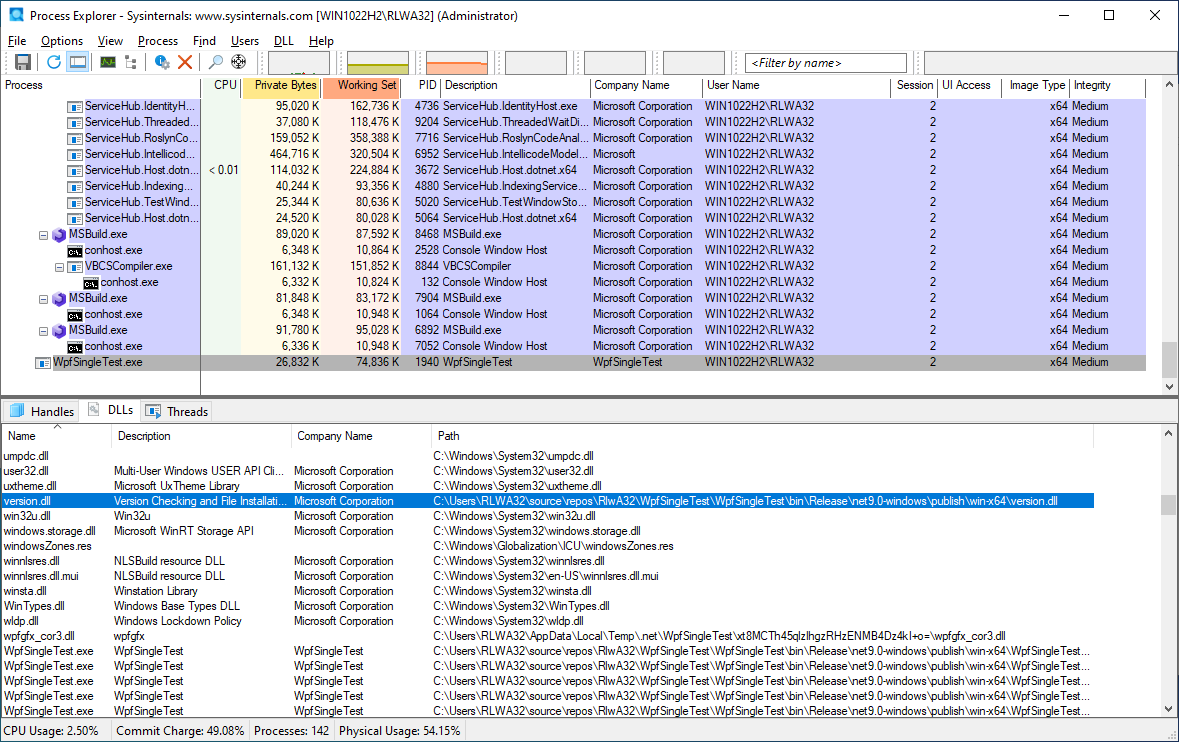Screen dimensions: 1179x742
Task: Open the File menu
Action: [x=17, y=41]
